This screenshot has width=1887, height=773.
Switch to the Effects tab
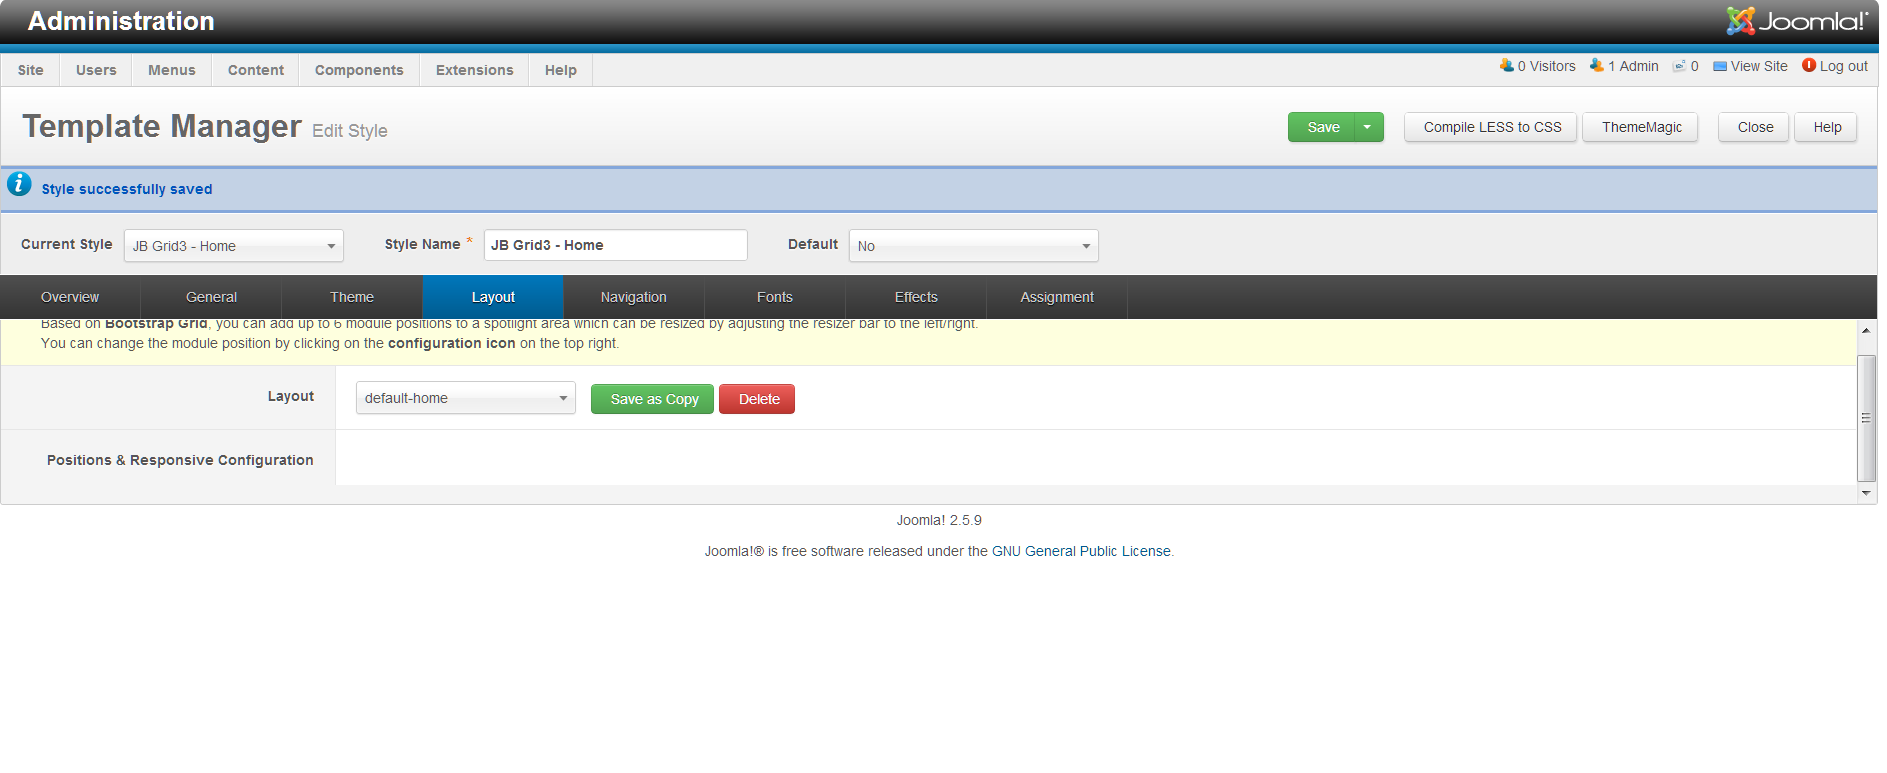[x=916, y=297]
